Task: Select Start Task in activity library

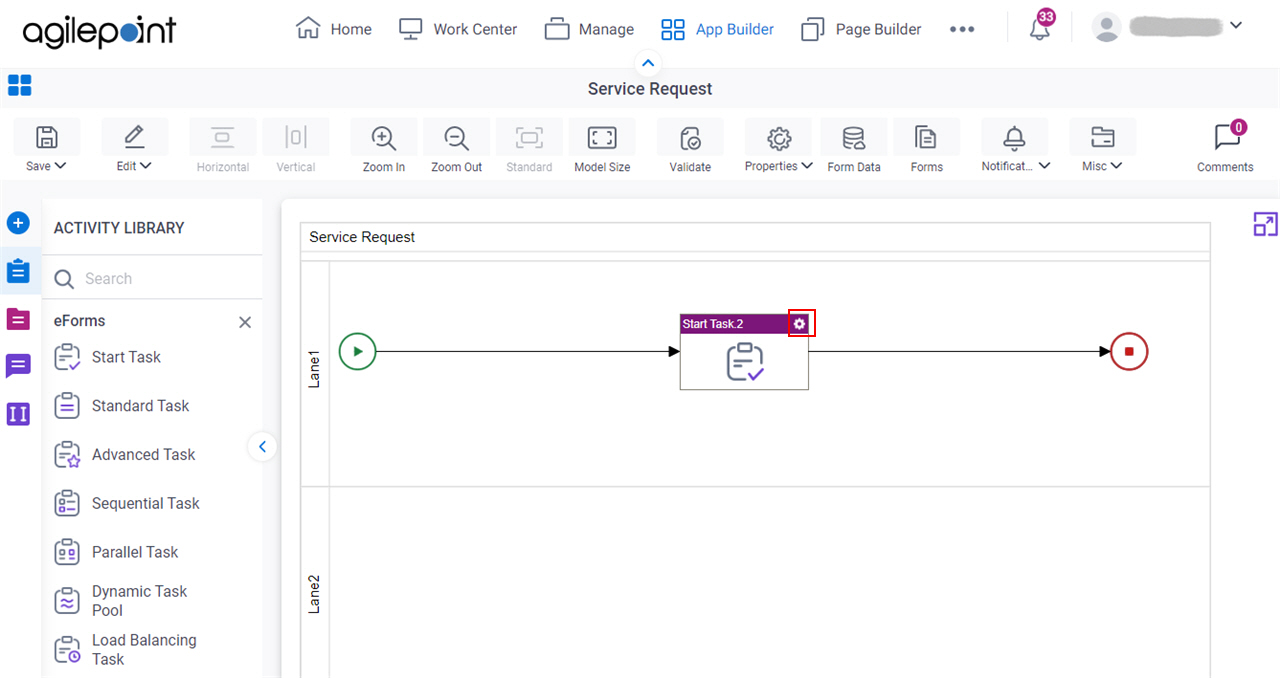Action: tap(106, 357)
